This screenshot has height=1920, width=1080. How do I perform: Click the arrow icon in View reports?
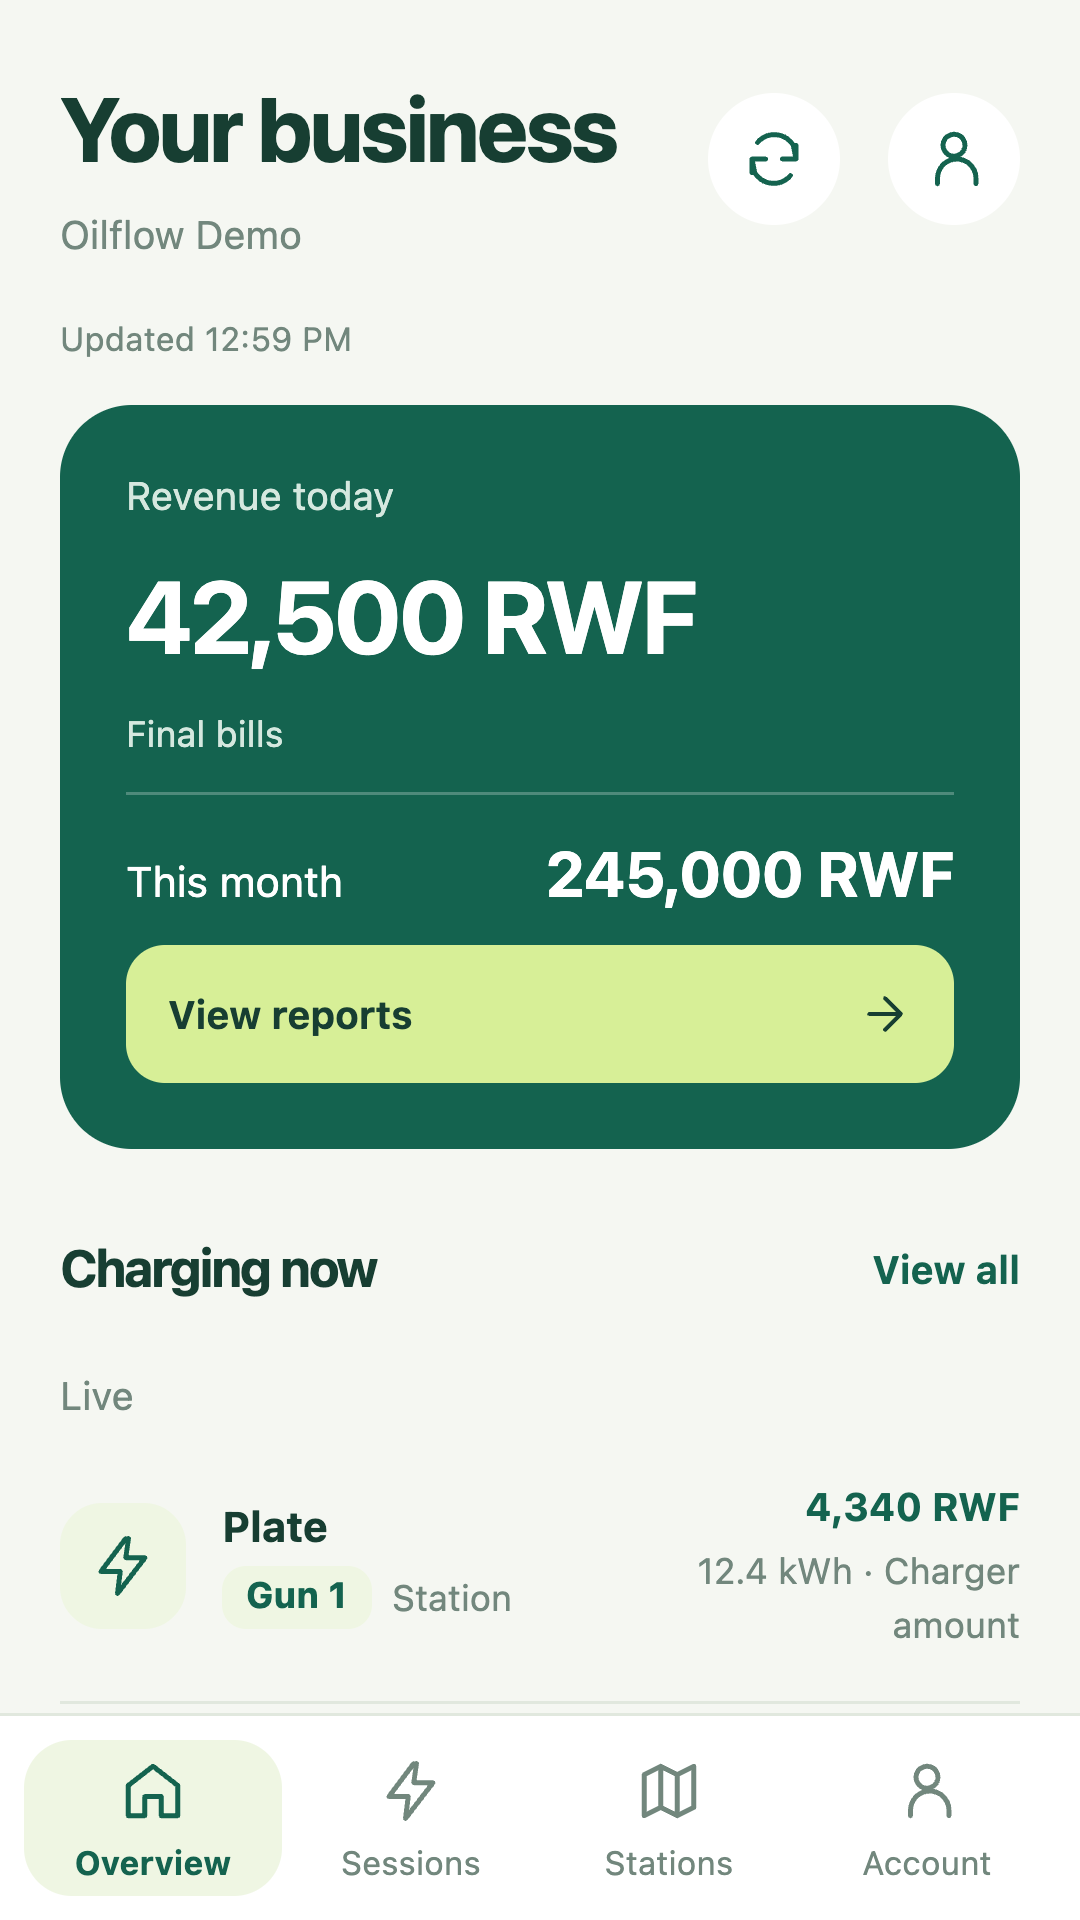click(x=885, y=1014)
